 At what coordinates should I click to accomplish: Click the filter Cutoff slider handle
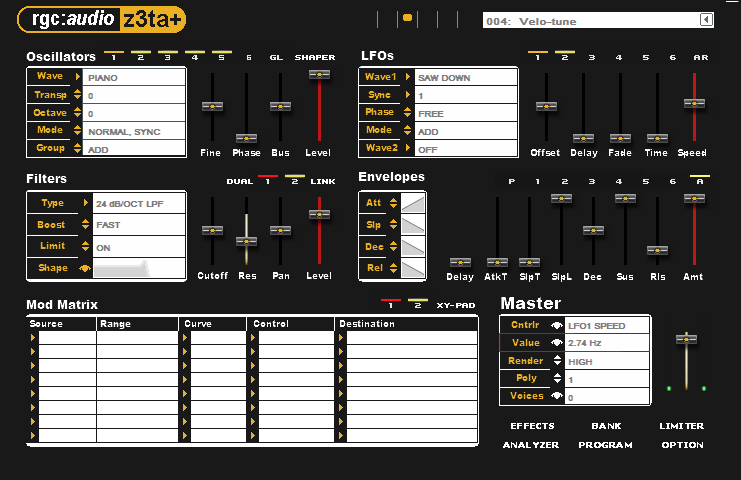click(212, 230)
